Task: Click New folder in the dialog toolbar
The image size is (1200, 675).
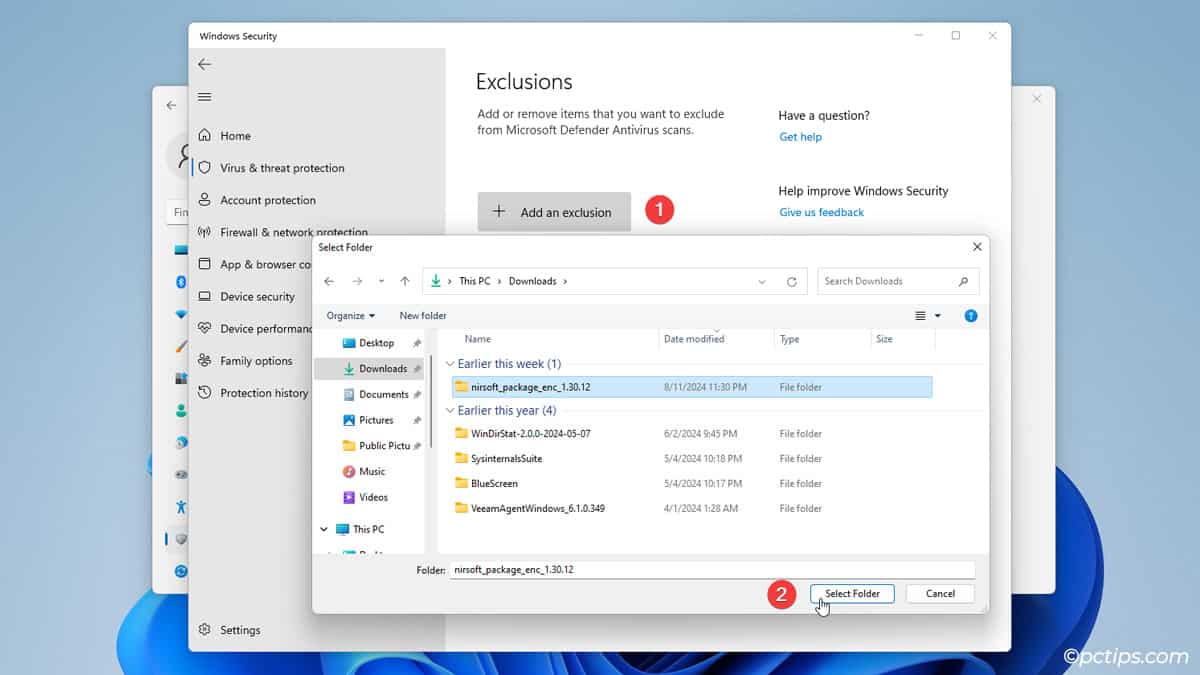Action: pos(423,315)
